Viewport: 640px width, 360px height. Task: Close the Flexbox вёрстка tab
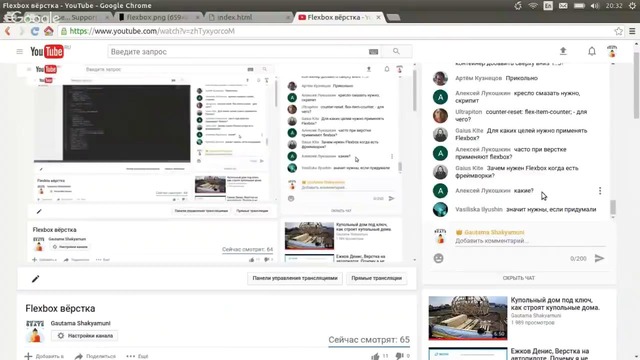(378, 17)
